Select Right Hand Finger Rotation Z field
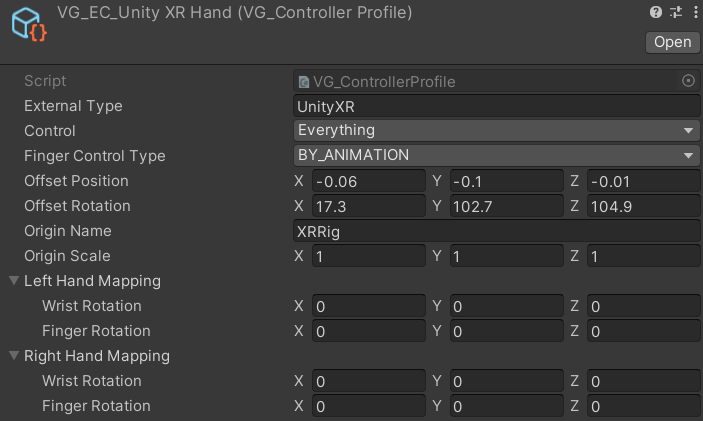The height and width of the screenshot is (421, 703). point(643,406)
